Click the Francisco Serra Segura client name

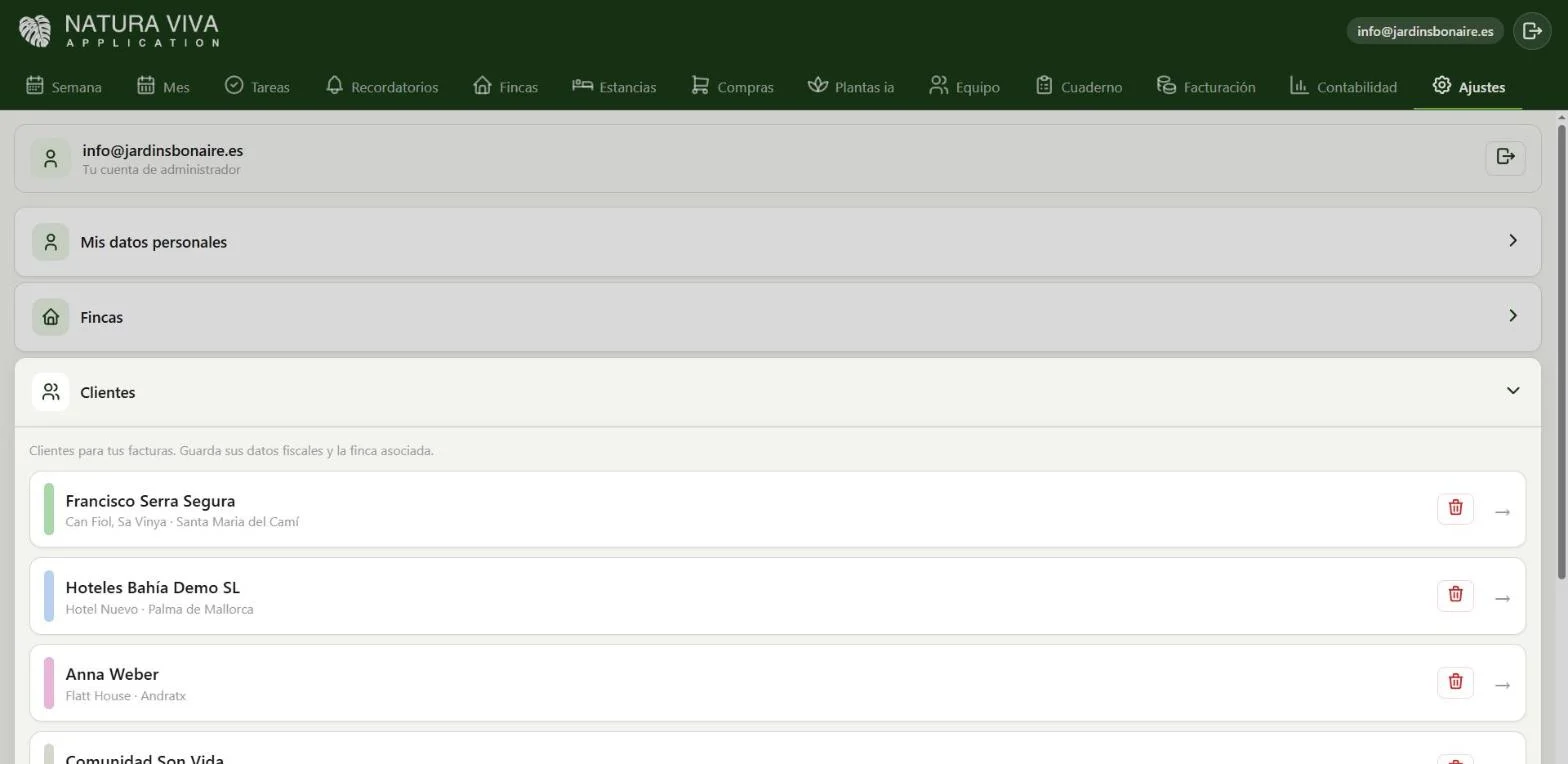tap(150, 501)
